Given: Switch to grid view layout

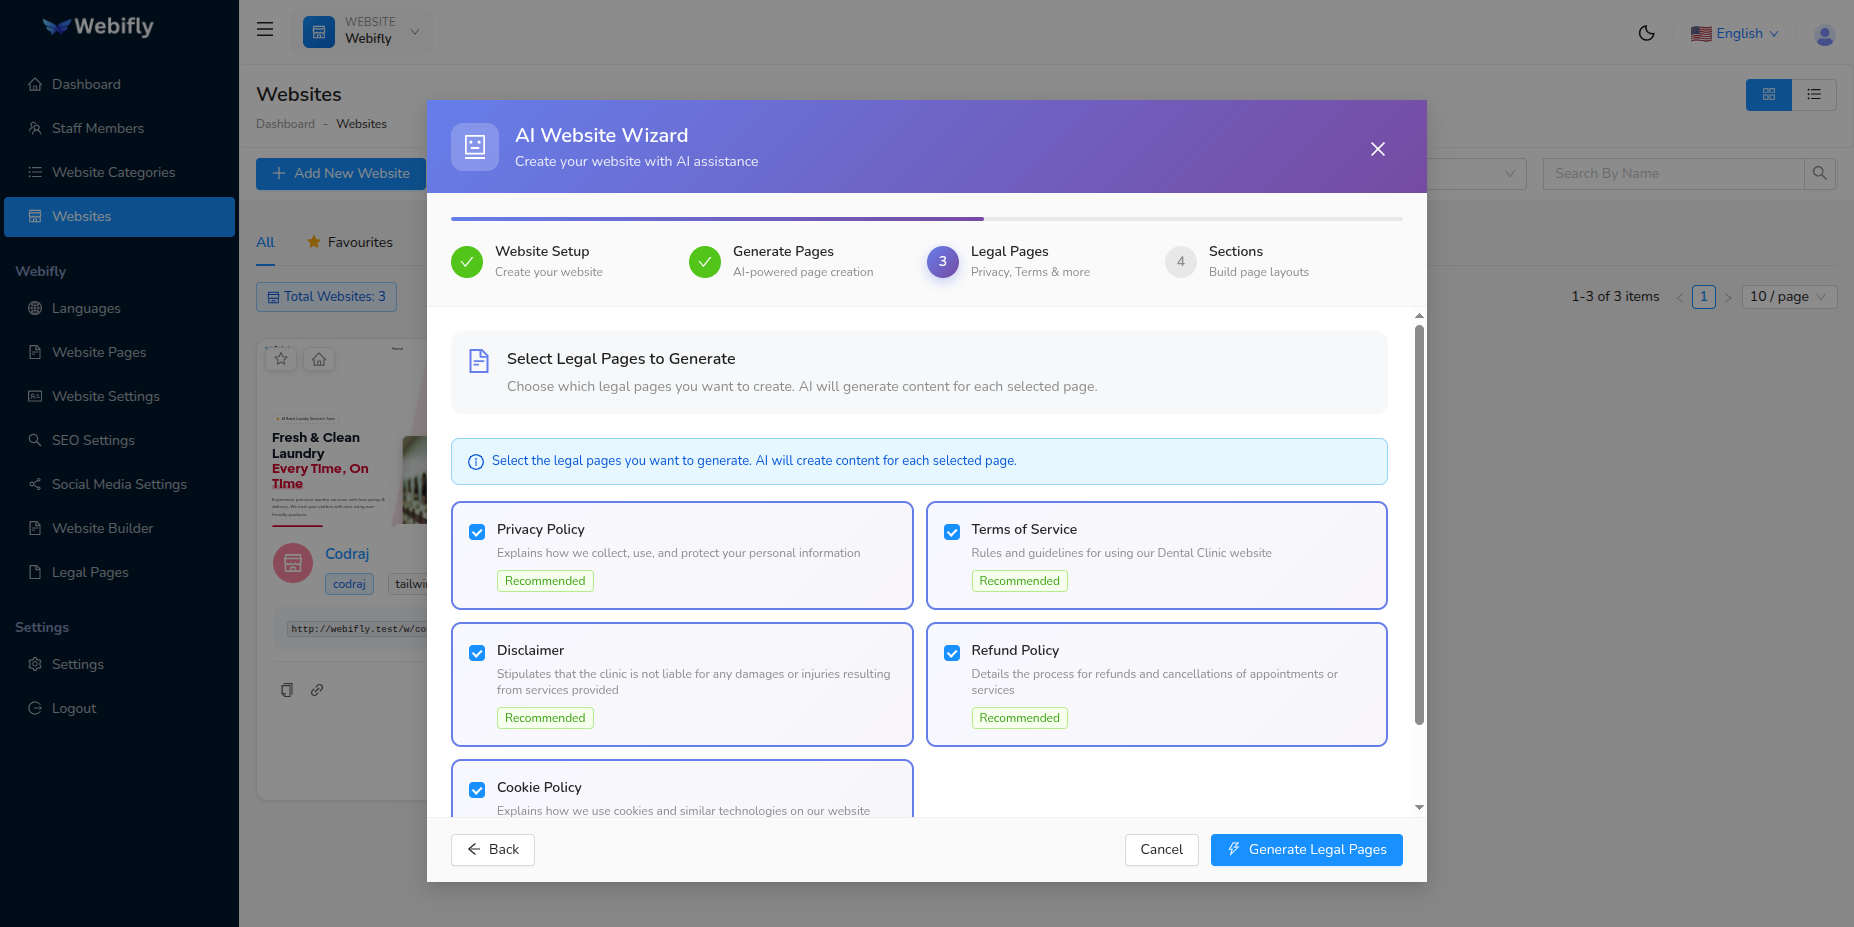Looking at the screenshot, I should pyautogui.click(x=1768, y=94).
